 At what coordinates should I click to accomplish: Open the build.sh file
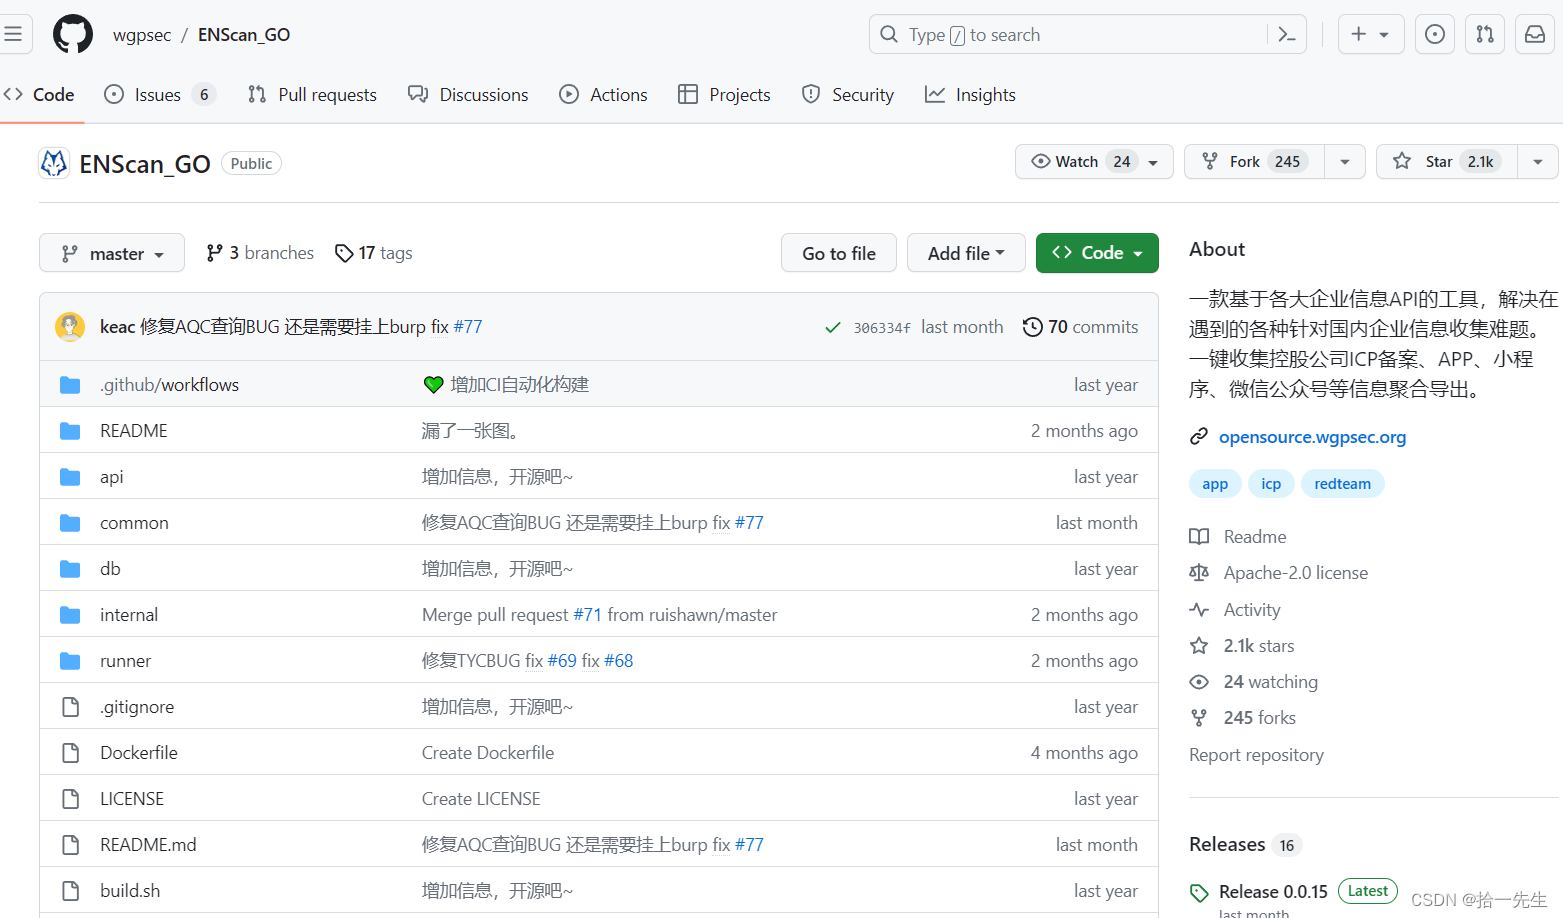tap(130, 891)
